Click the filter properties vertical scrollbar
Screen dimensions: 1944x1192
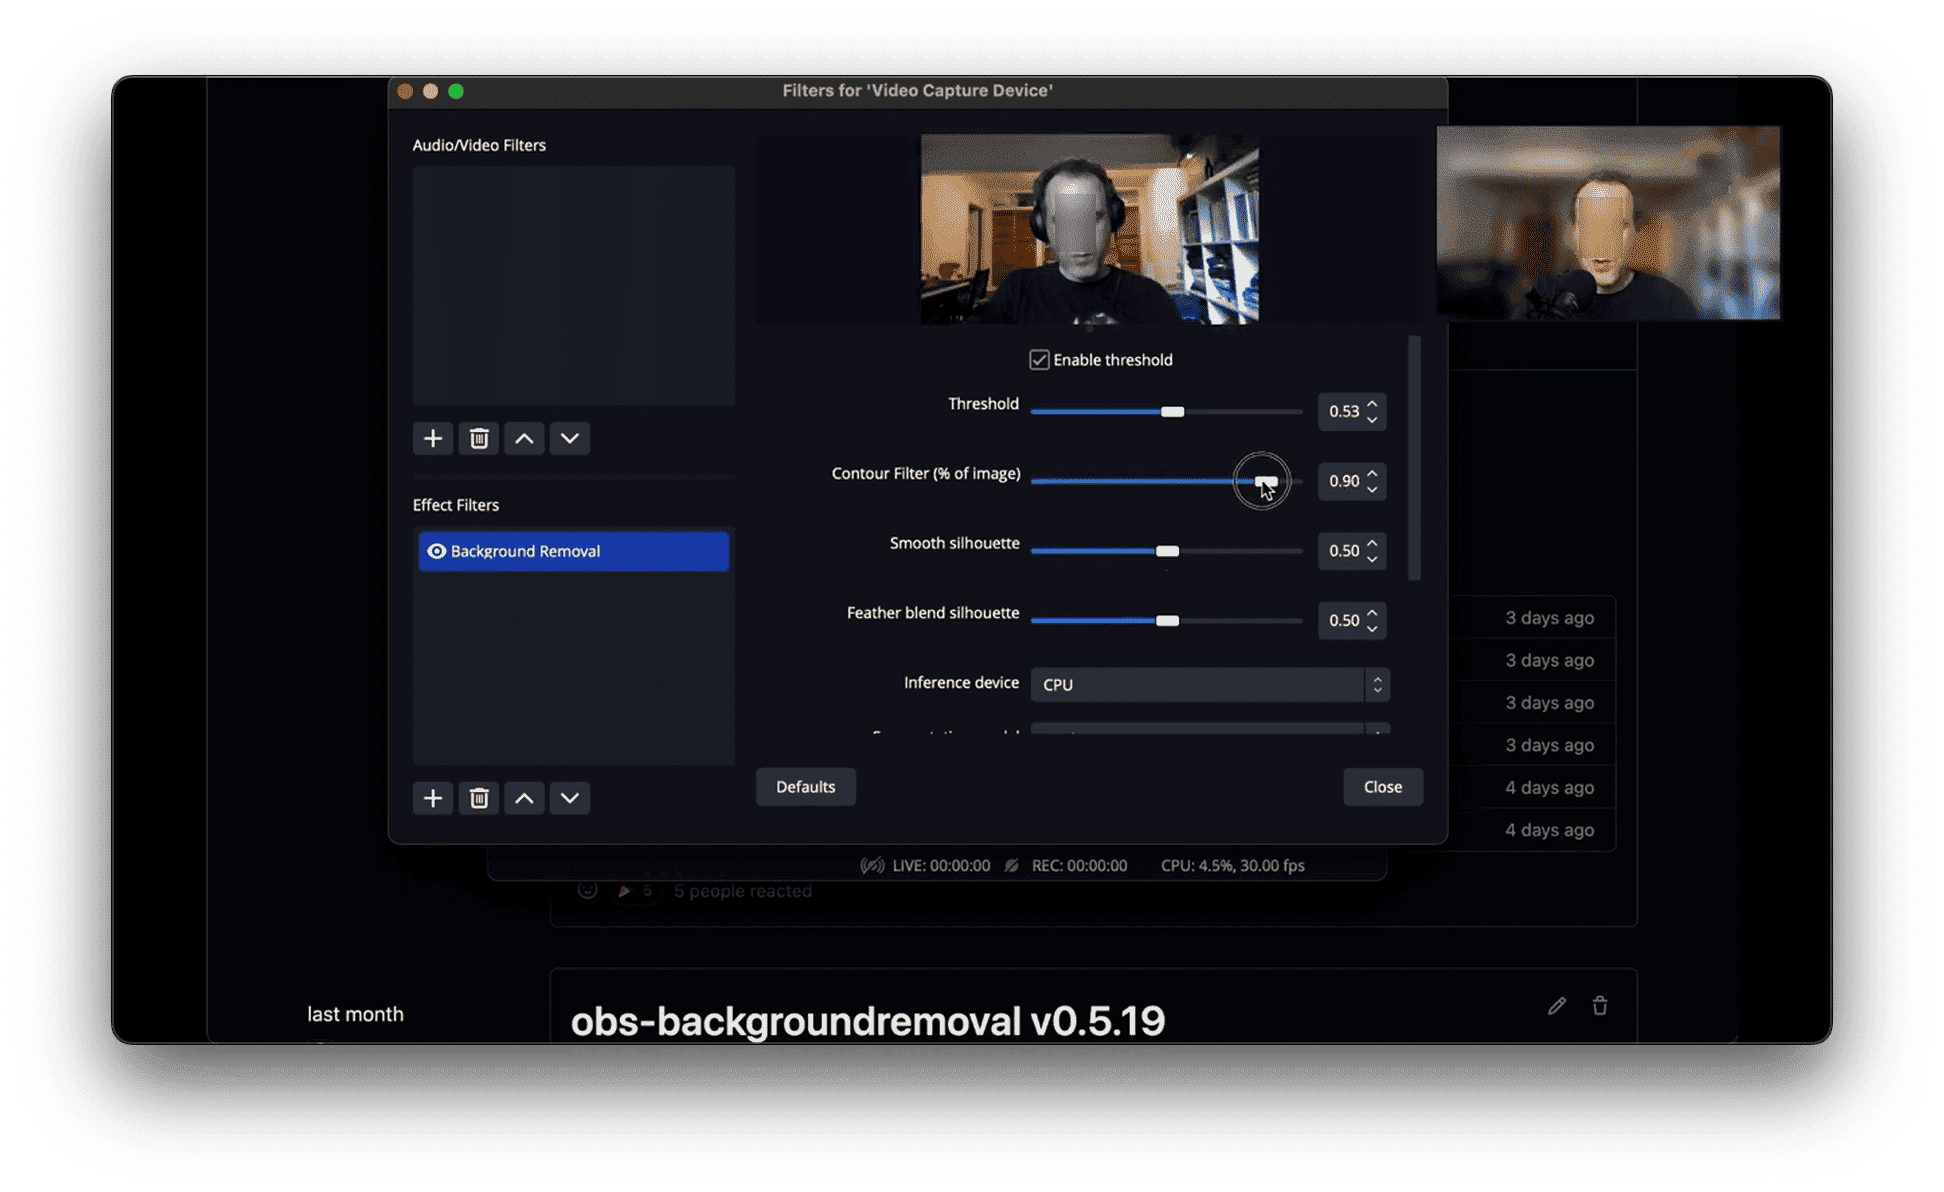1414,460
